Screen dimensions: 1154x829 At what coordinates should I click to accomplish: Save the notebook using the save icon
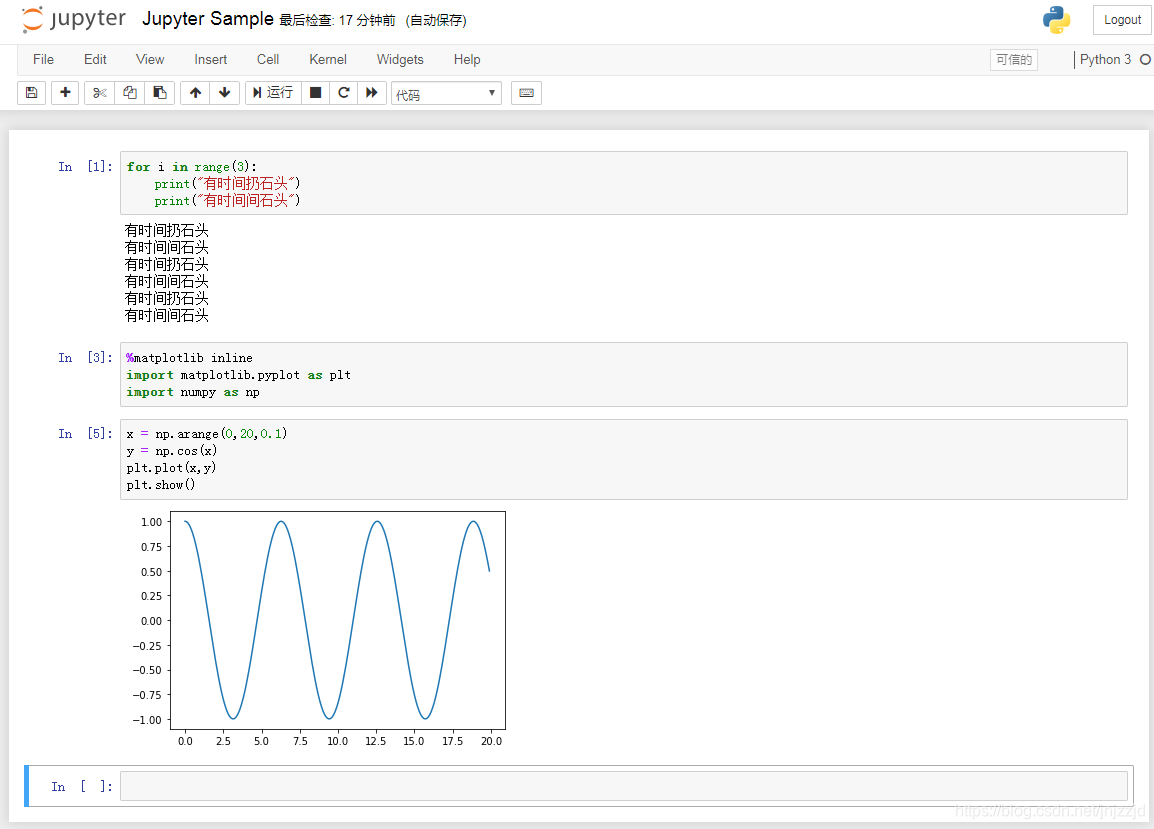coord(31,92)
